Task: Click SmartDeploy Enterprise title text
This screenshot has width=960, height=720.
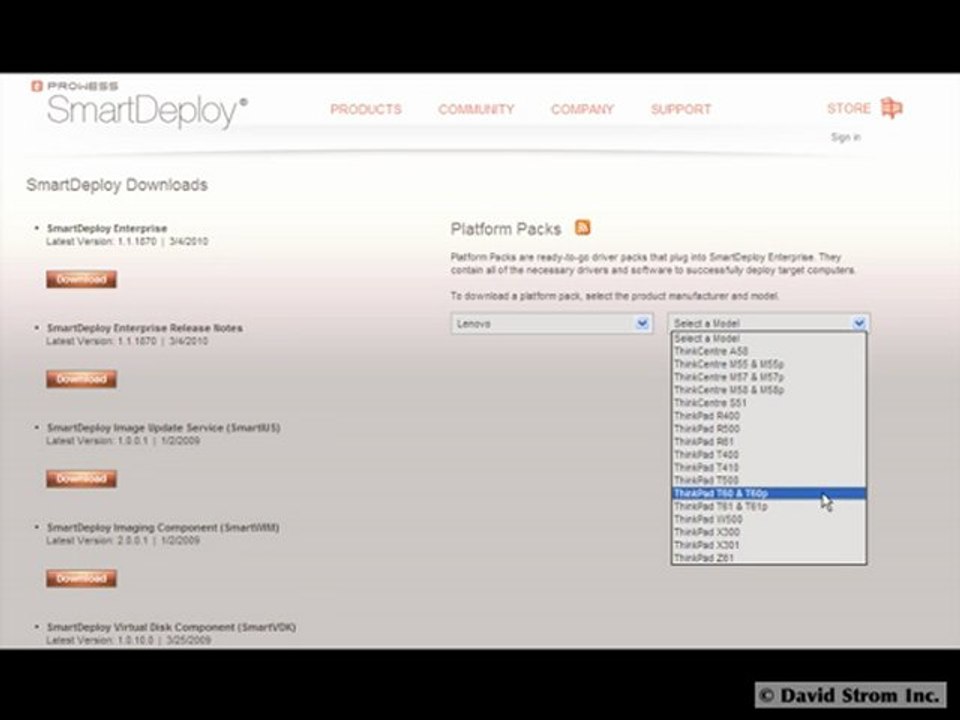Action: [107, 228]
